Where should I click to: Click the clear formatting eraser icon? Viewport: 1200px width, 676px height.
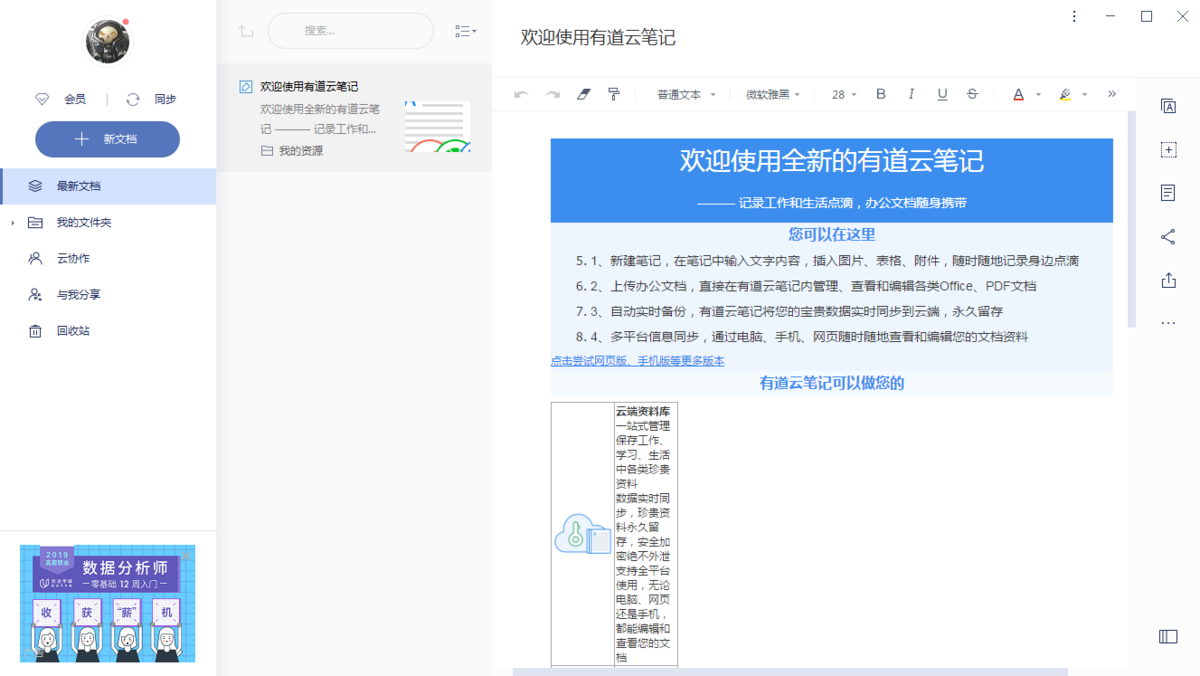(x=584, y=94)
